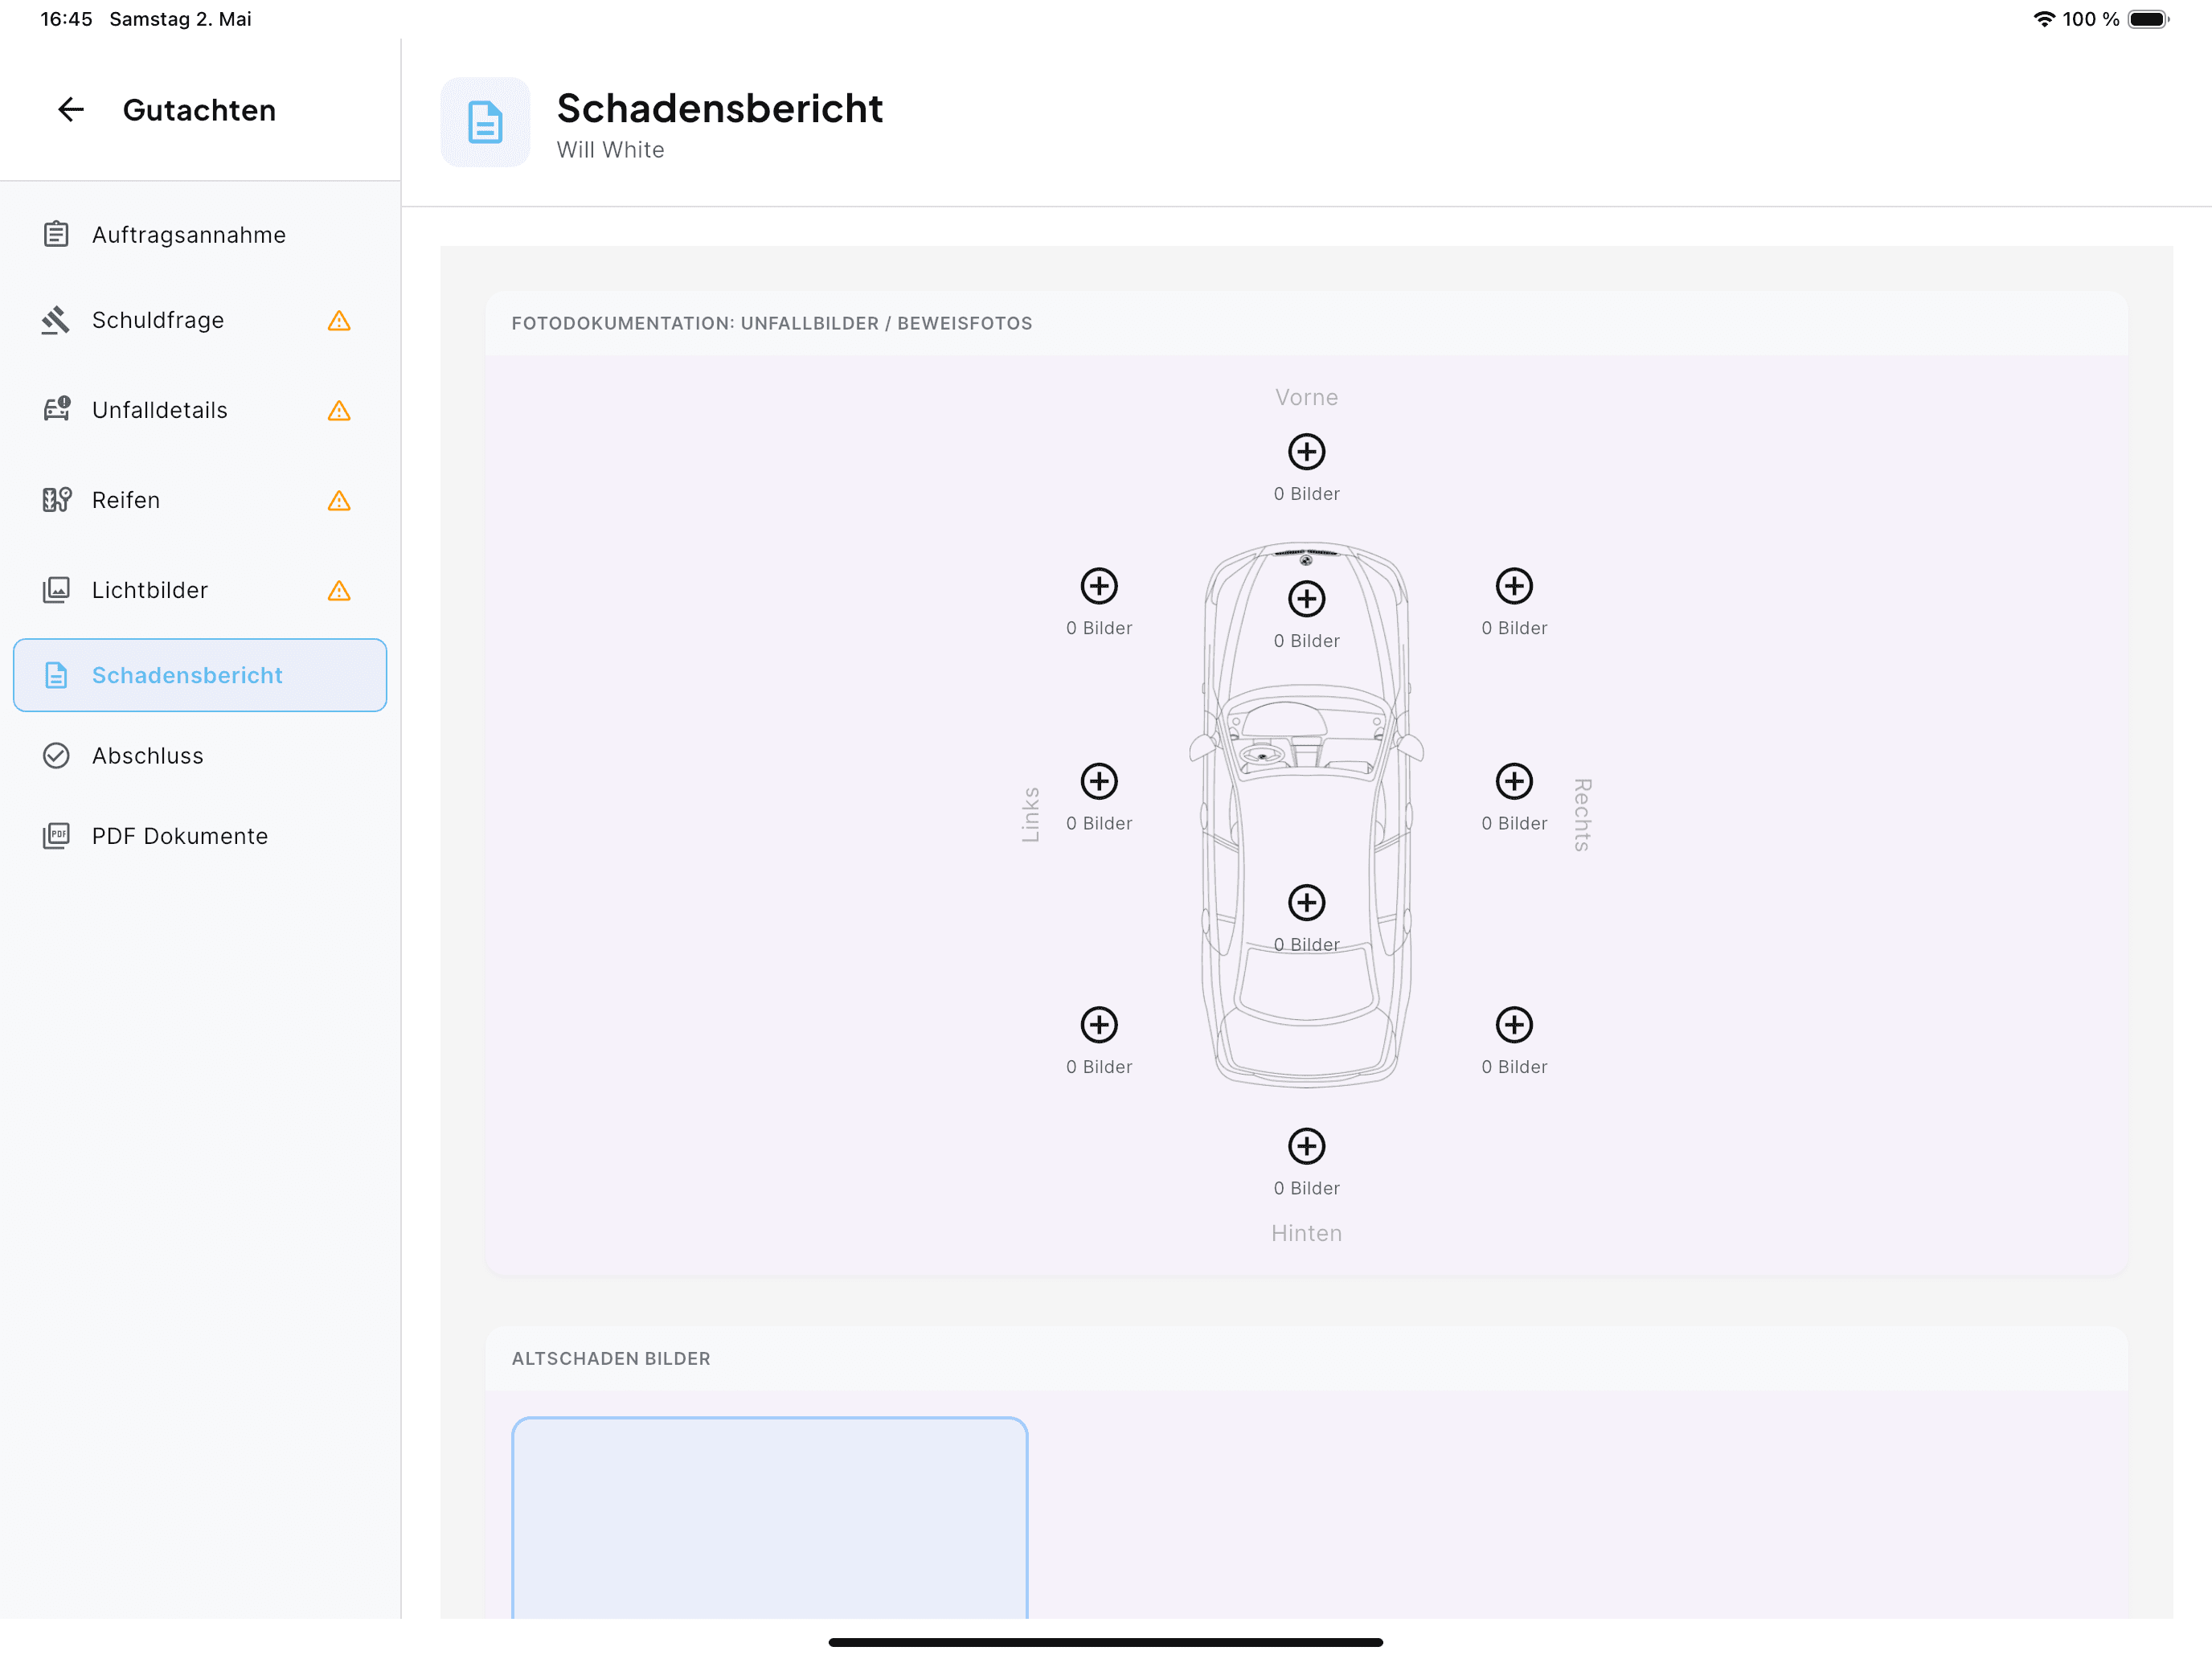Image resolution: width=2212 pixels, height=1659 pixels.
Task: Click the Schadensbericht page title
Action: [719, 108]
